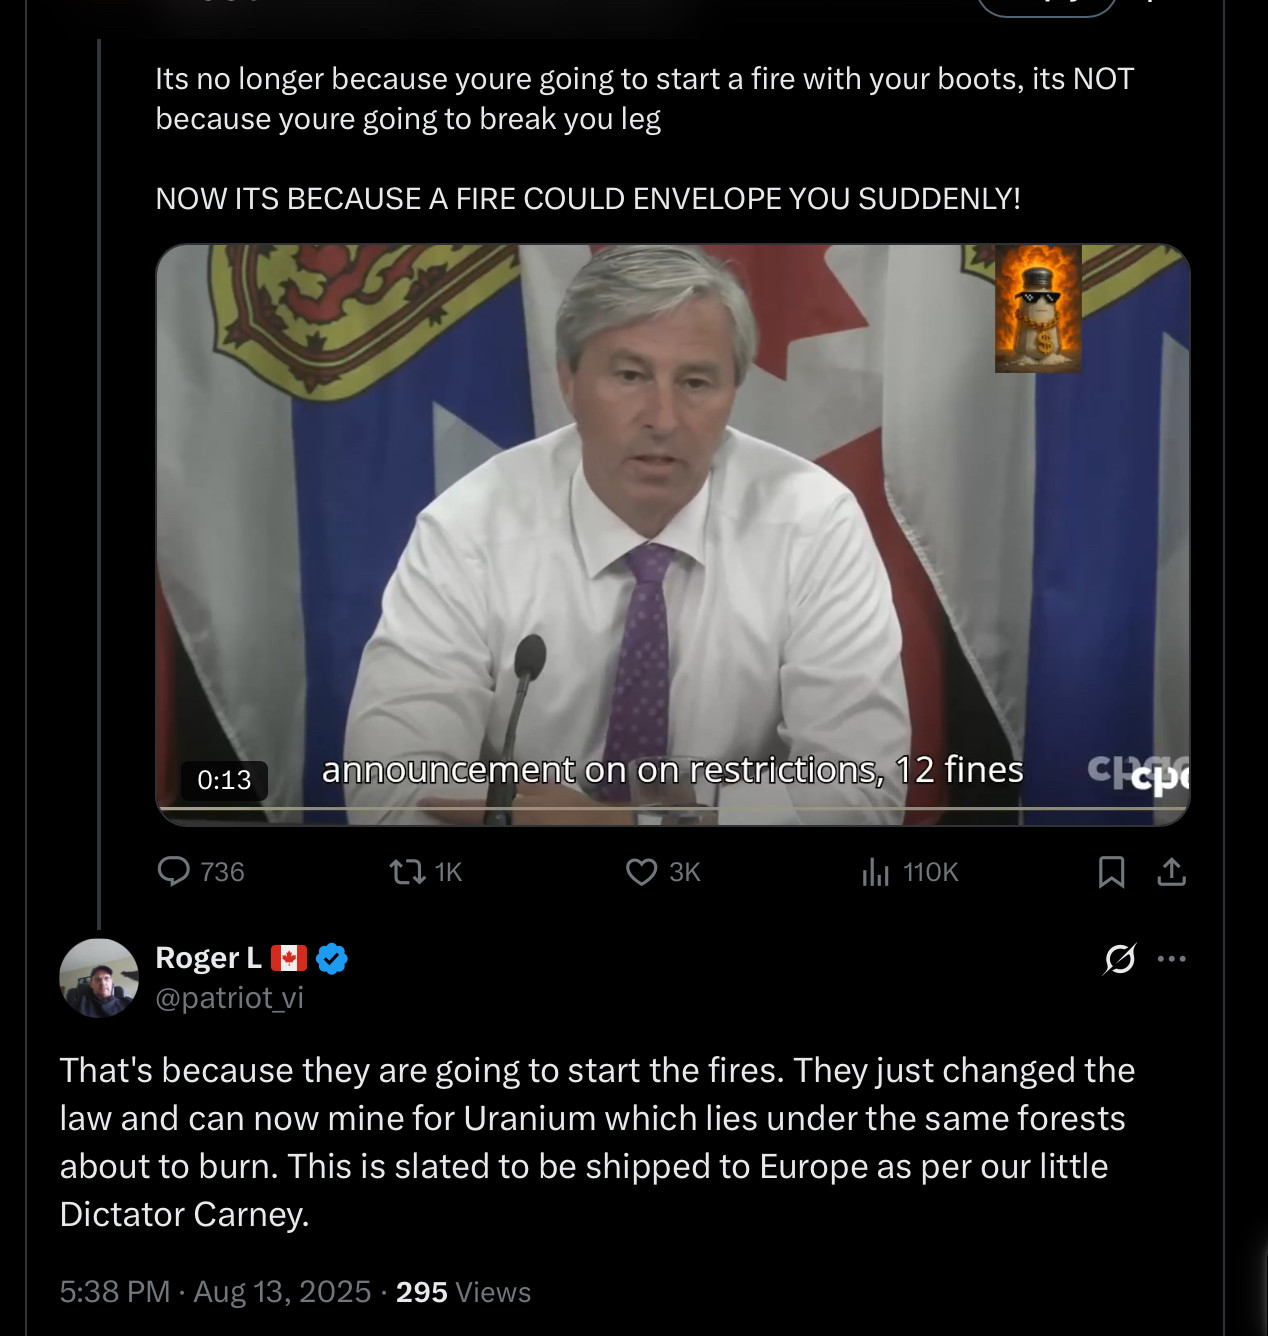Repost the video post with 1K reposts
The height and width of the screenshot is (1336, 1268).
tap(407, 872)
